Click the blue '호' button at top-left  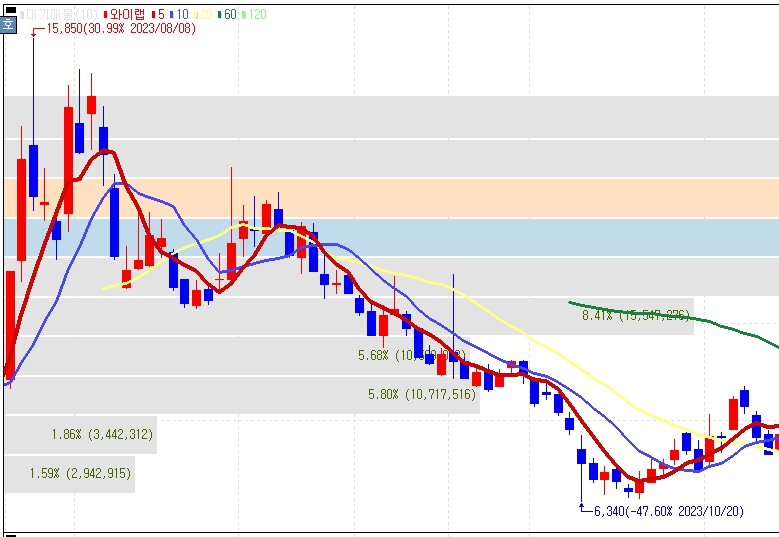8,24
